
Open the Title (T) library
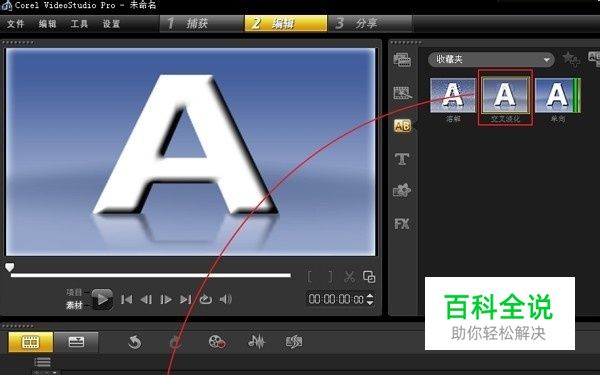[x=402, y=158]
